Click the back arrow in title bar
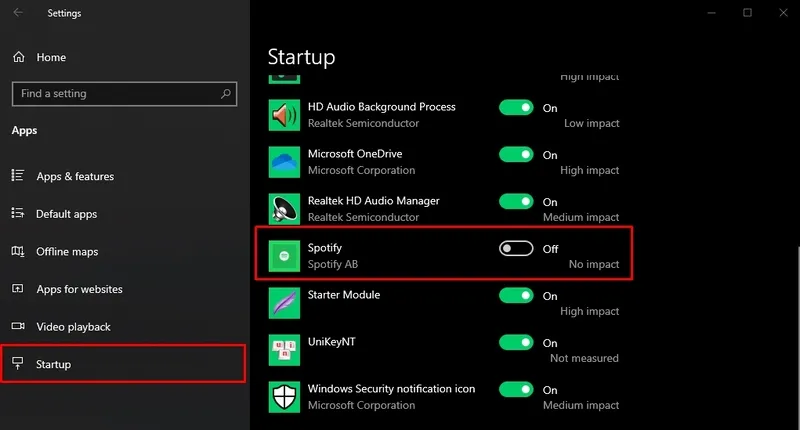This screenshot has width=800, height=430. coord(19,13)
